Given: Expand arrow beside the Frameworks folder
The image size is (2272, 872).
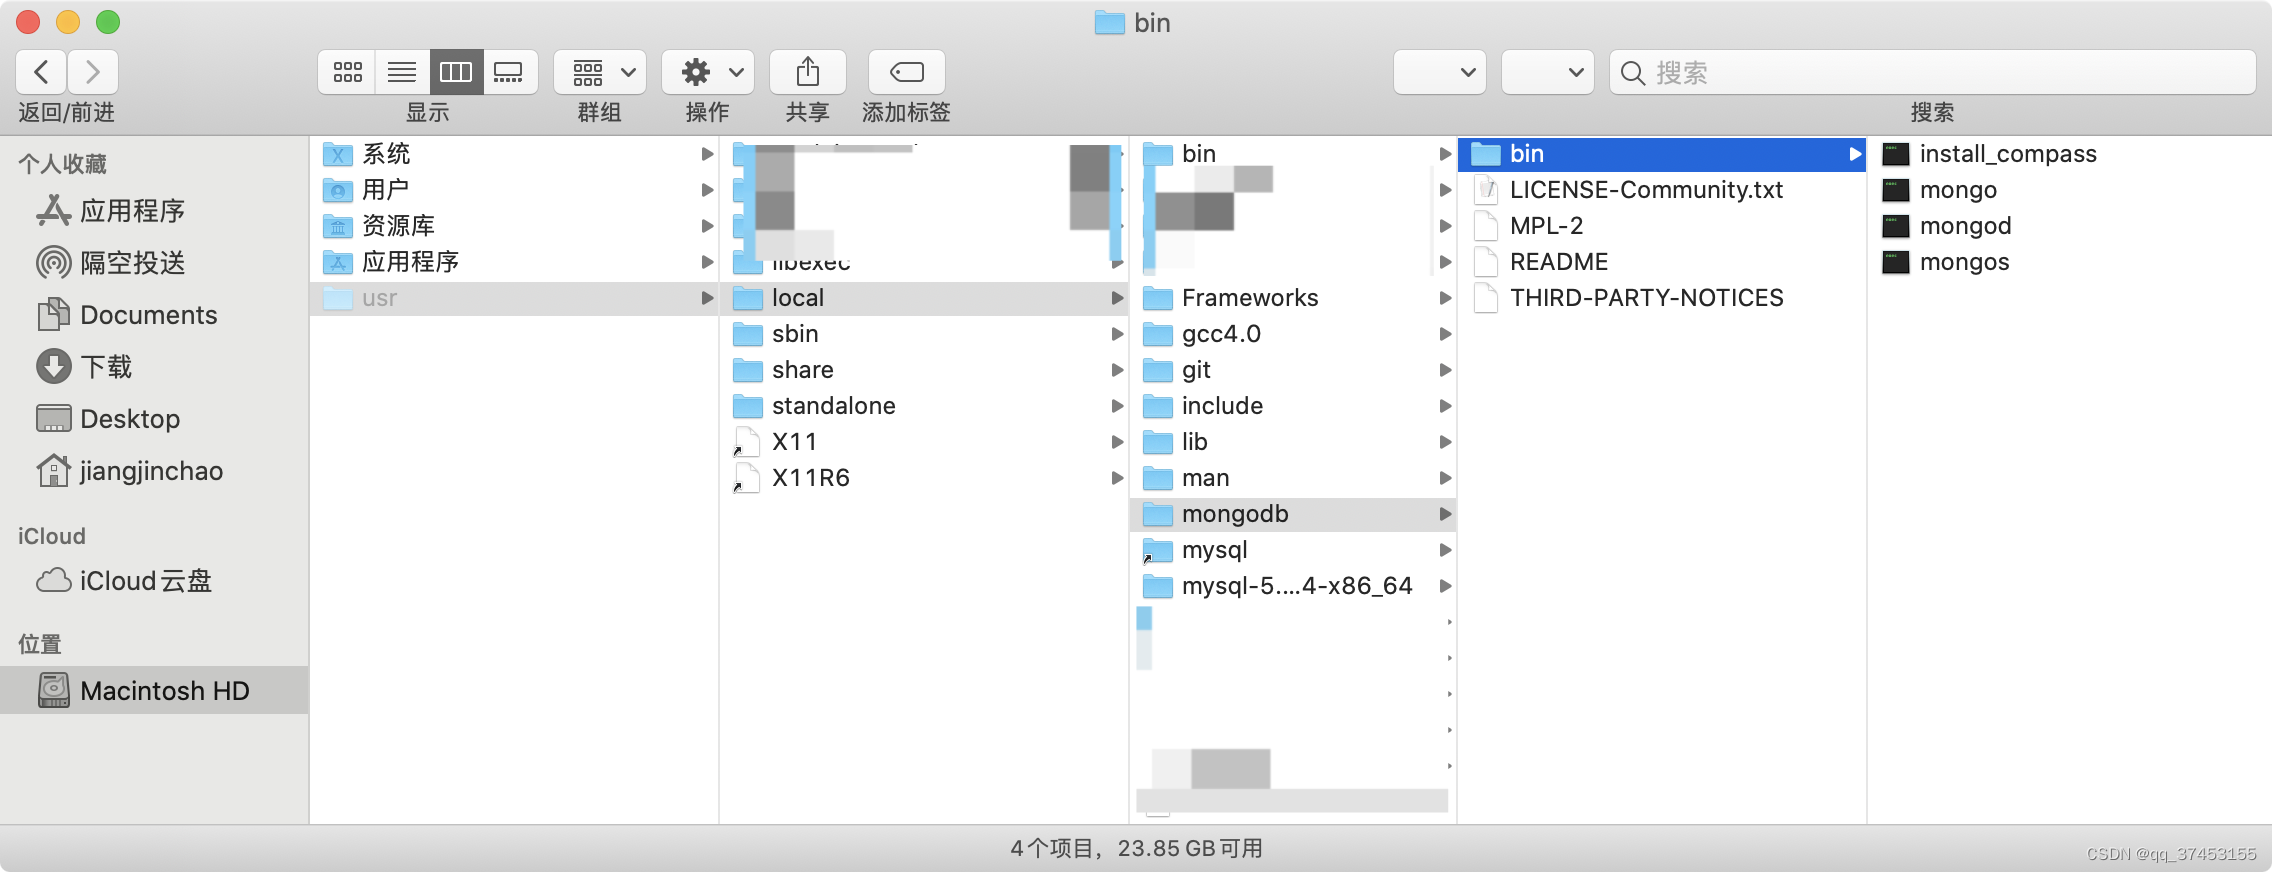Looking at the screenshot, I should 1445,298.
